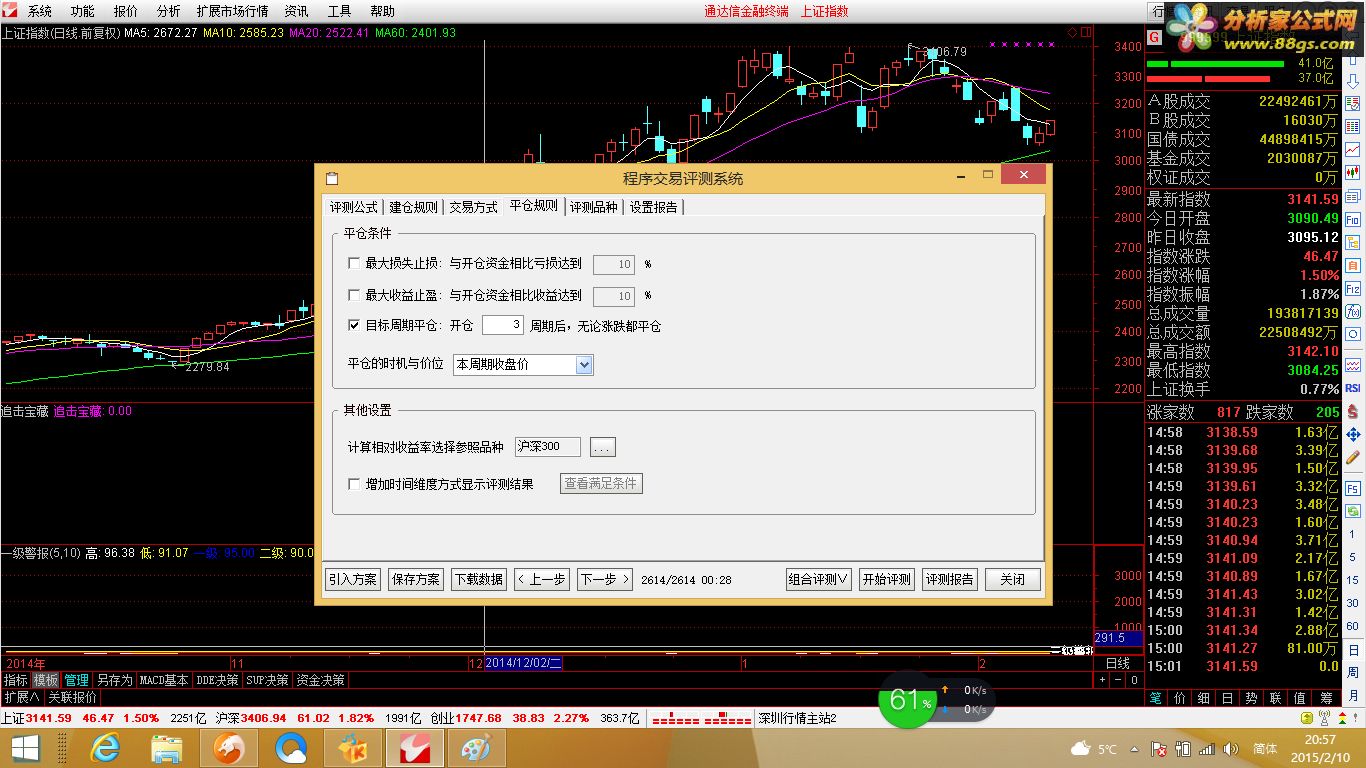Image resolution: width=1366 pixels, height=768 pixels.
Task: Click the f(x) formula icon
Action: pyautogui.click(x=1353, y=312)
